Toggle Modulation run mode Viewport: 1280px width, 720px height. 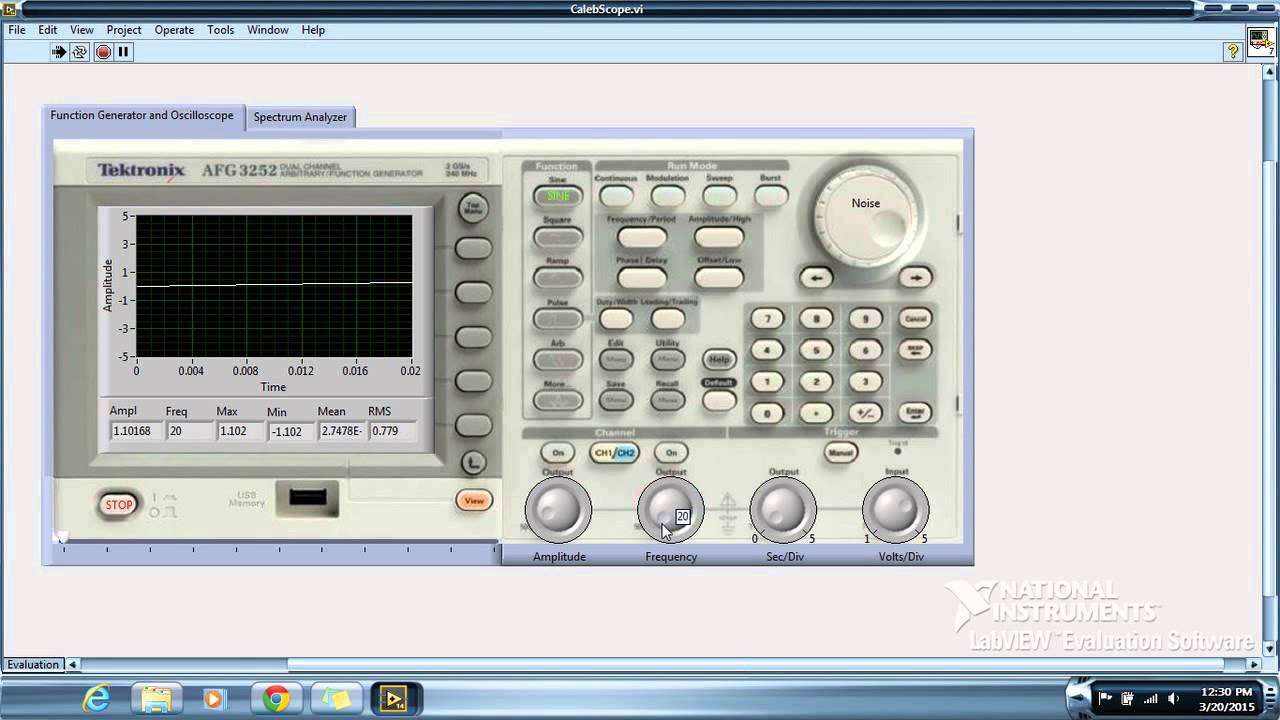point(667,196)
